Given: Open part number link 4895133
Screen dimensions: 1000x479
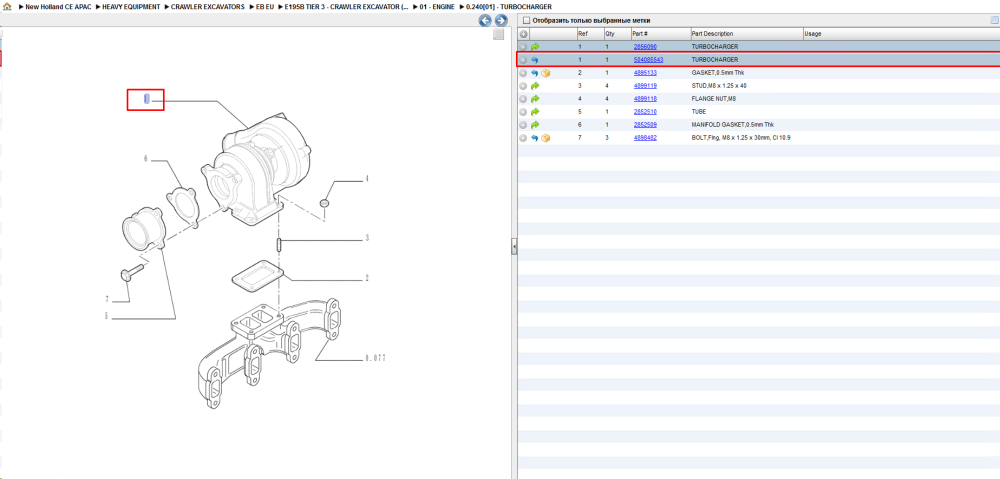Looking at the screenshot, I should point(645,73).
